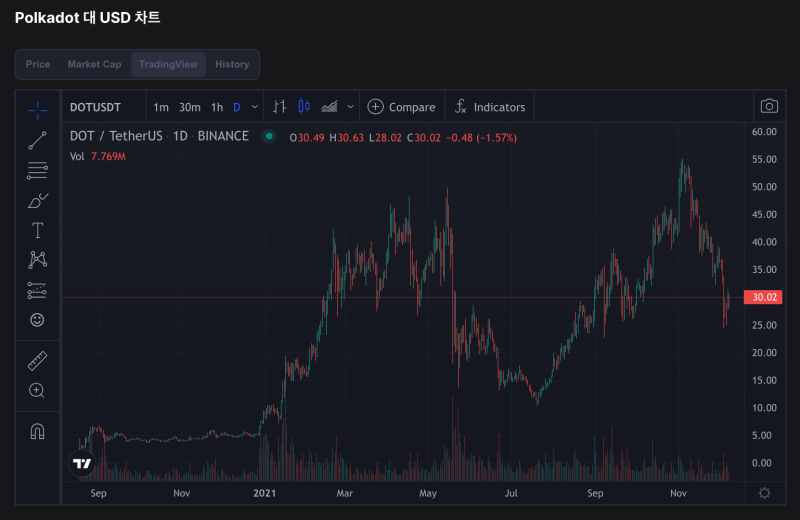Select the trend line drawing tool
Viewport: 800px width, 520px height.
(38, 140)
